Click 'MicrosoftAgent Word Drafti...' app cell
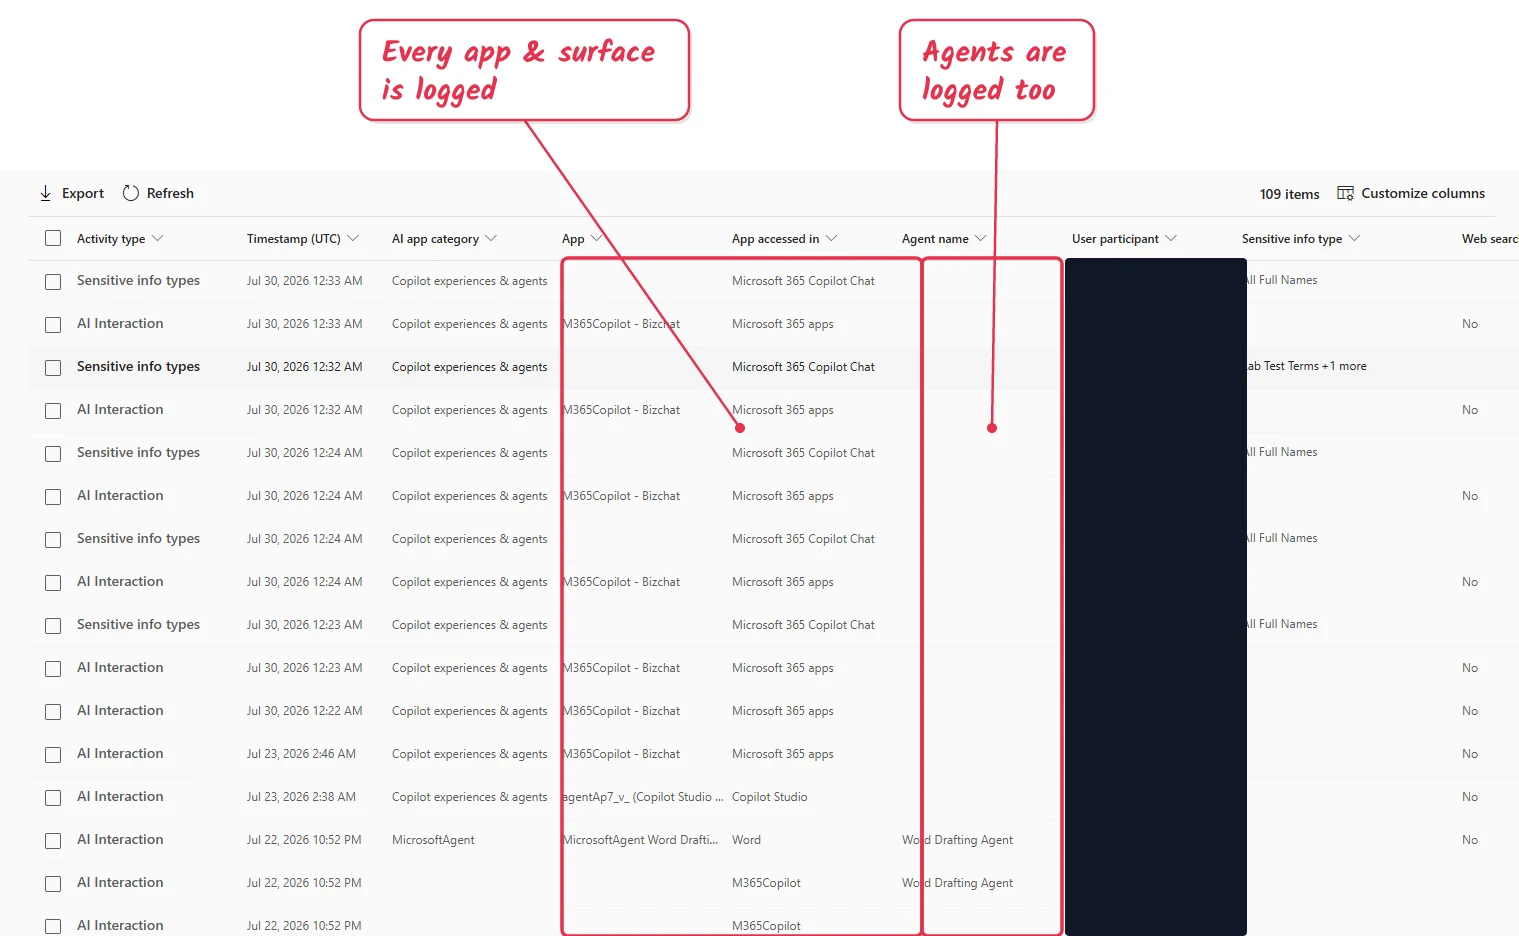The image size is (1519, 936). point(641,840)
